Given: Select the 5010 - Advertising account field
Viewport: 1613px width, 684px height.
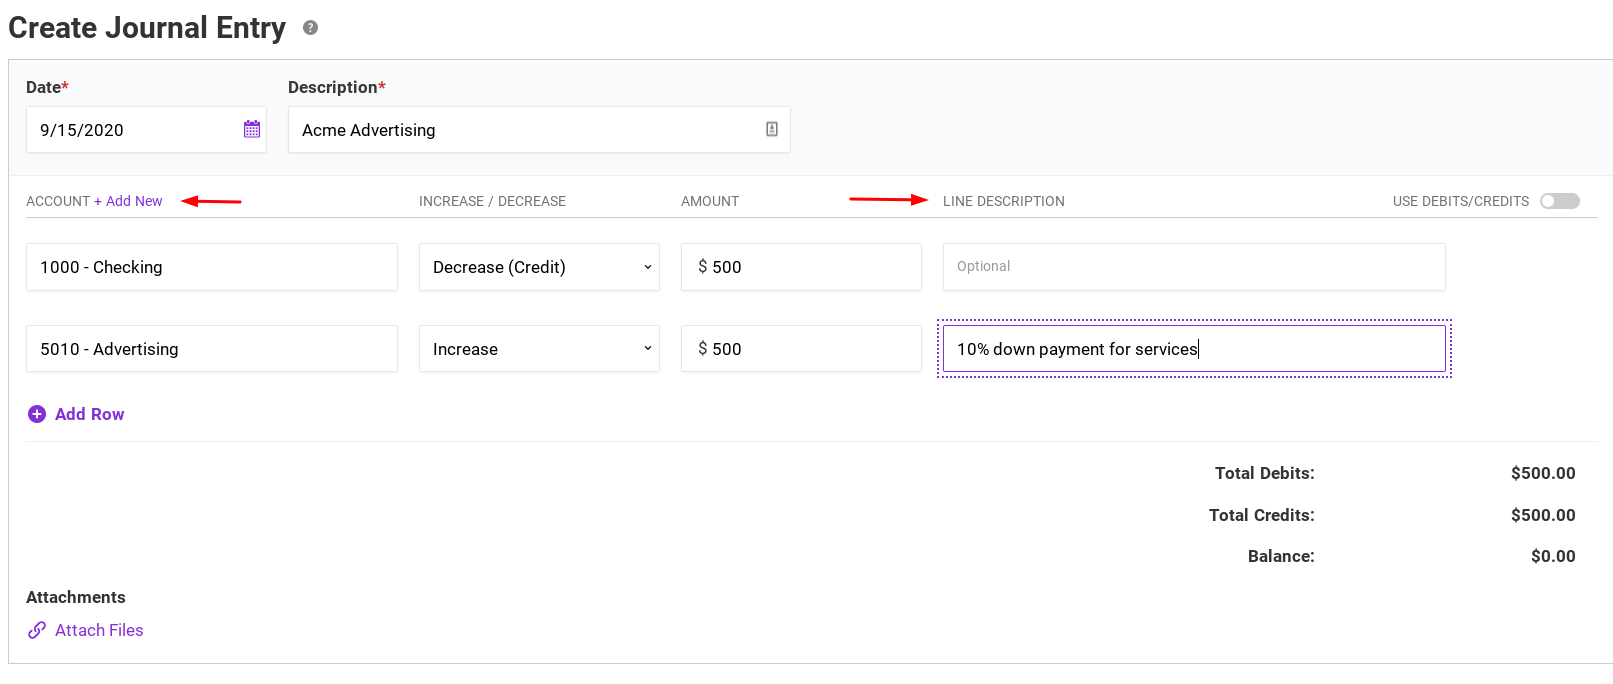Looking at the screenshot, I should pyautogui.click(x=211, y=349).
